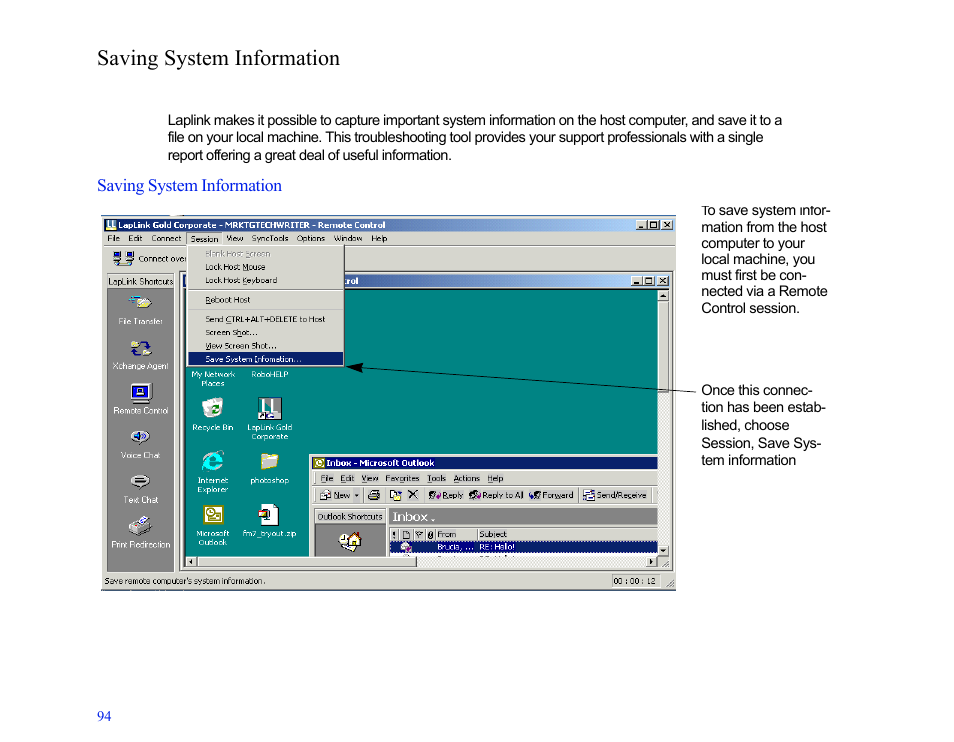Sort messages by the From column header
Viewport: 954px width, 742px height.
(x=456, y=534)
